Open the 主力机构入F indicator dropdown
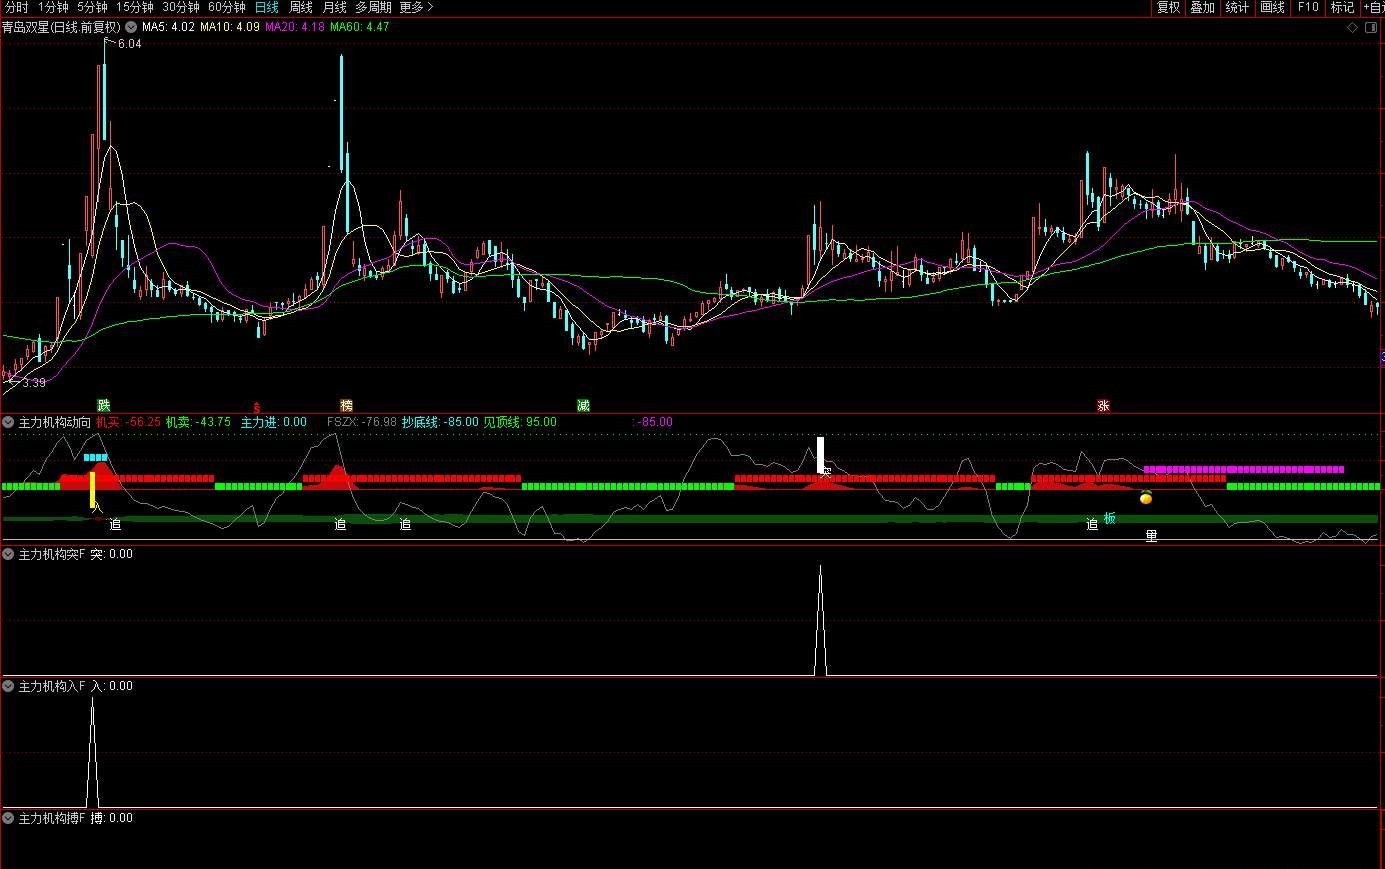This screenshot has width=1385, height=869. pyautogui.click(x=9, y=686)
